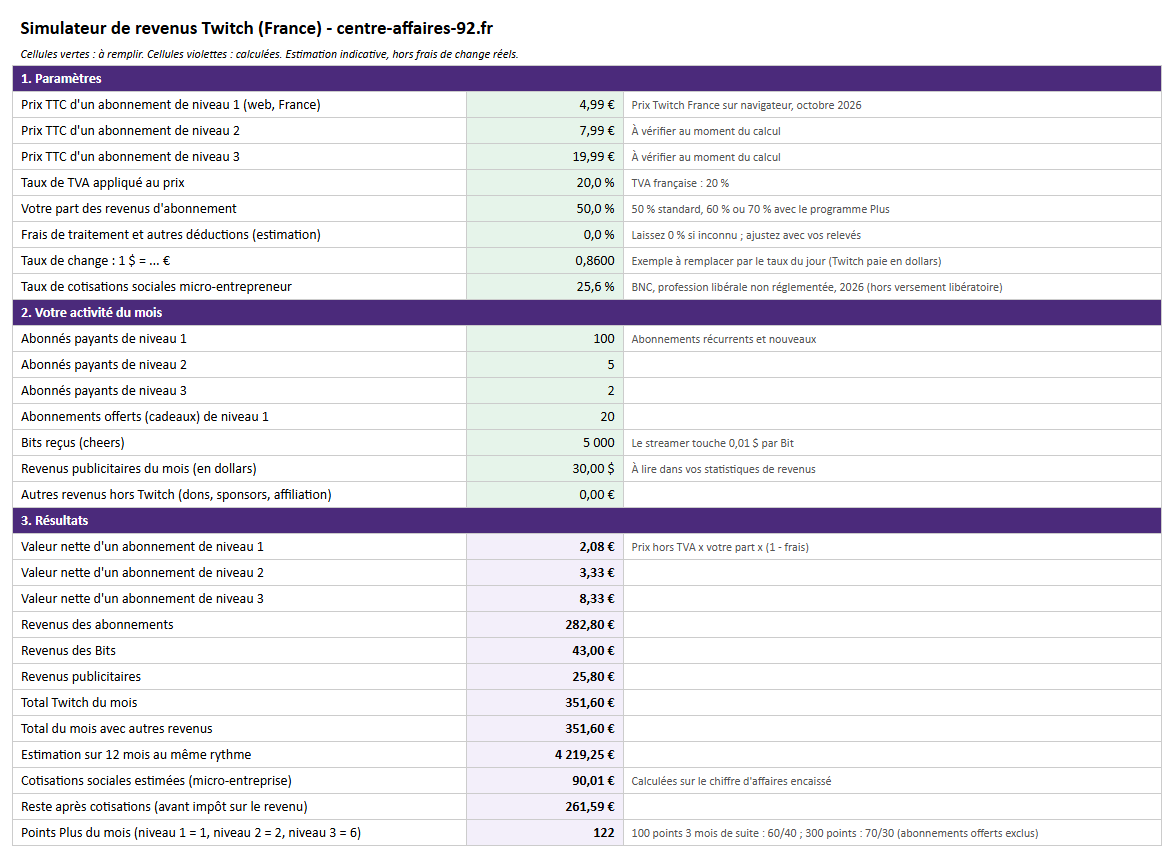
Task: Click the subscription revenue result 282,80 €
Action: (x=545, y=625)
